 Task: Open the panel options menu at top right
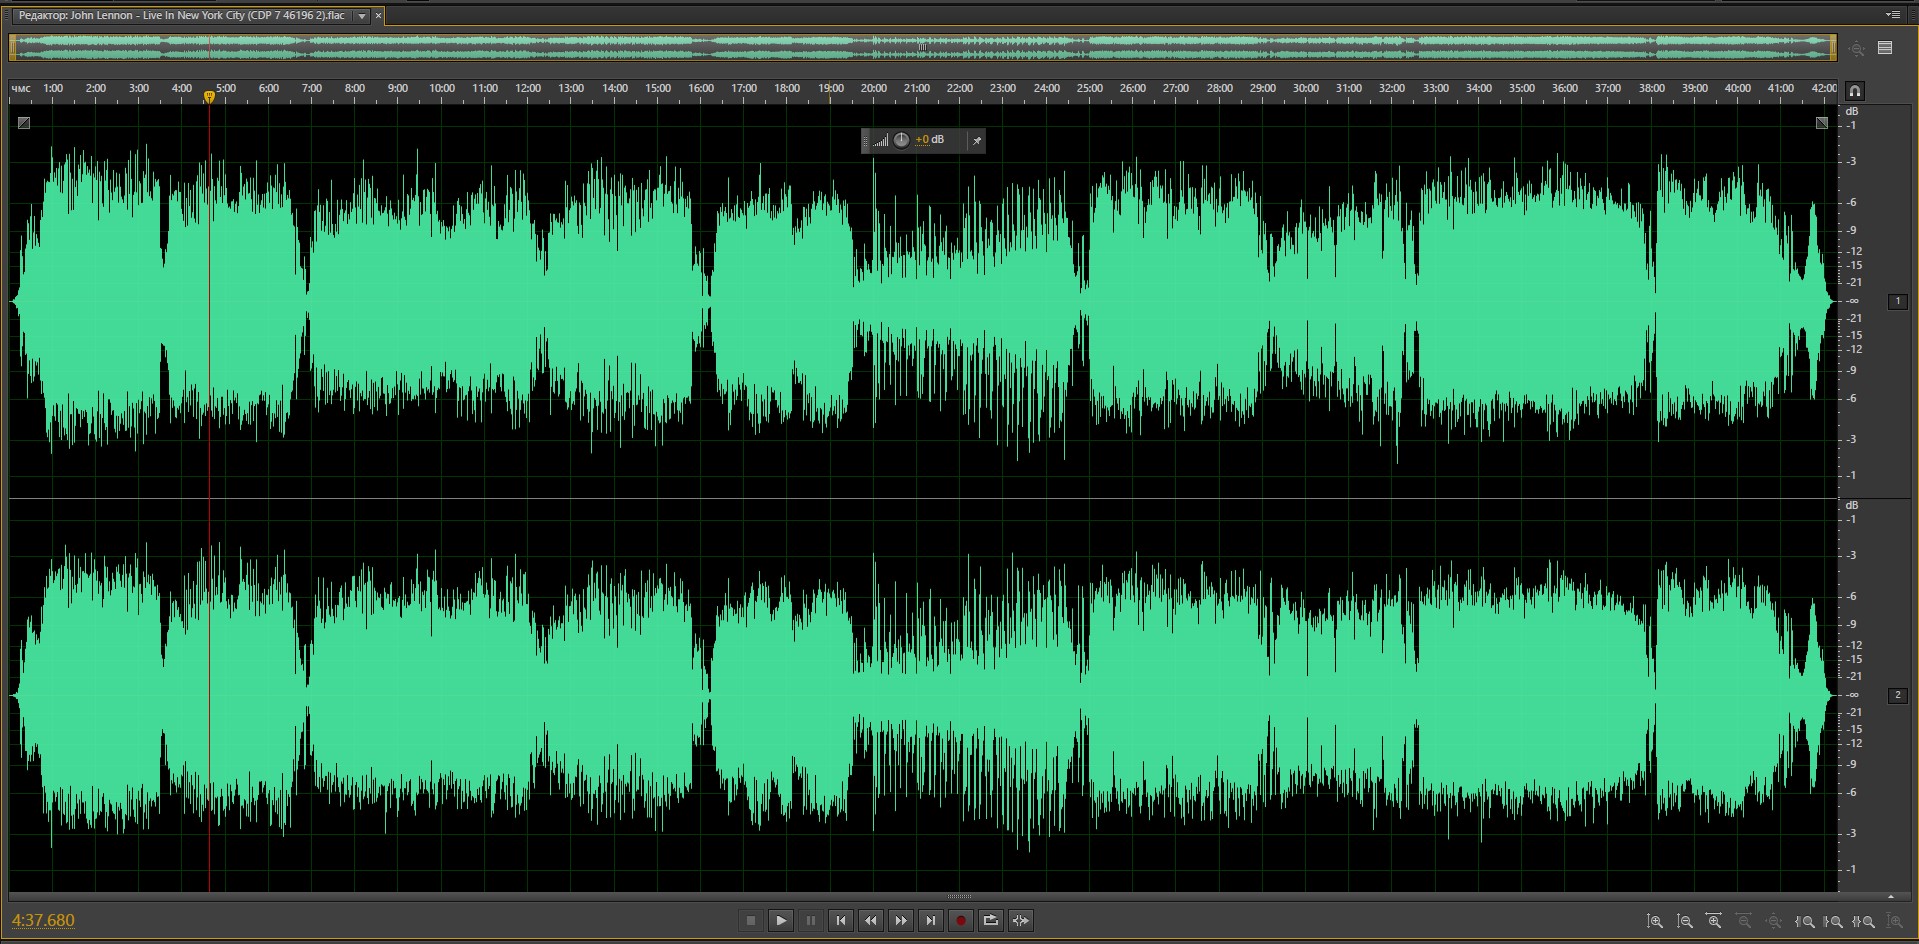[x=1892, y=15]
